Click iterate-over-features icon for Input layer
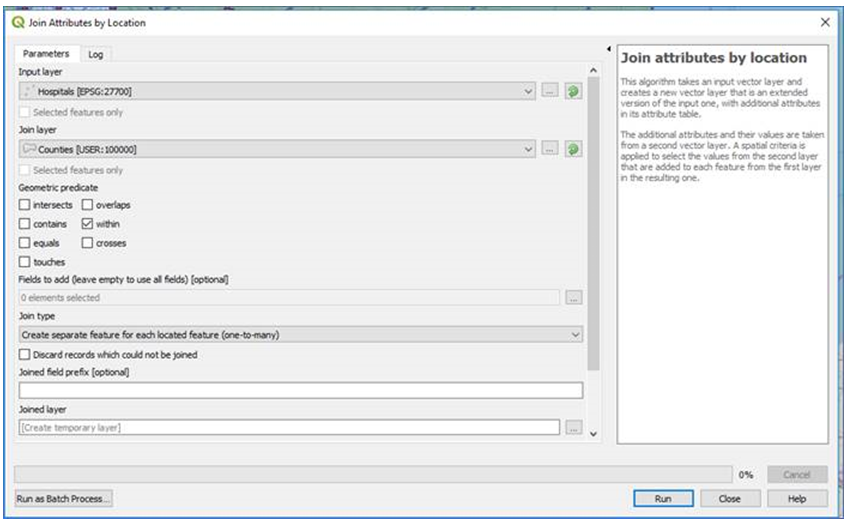Image resolution: width=847 pixels, height=525 pixels. click(x=573, y=91)
